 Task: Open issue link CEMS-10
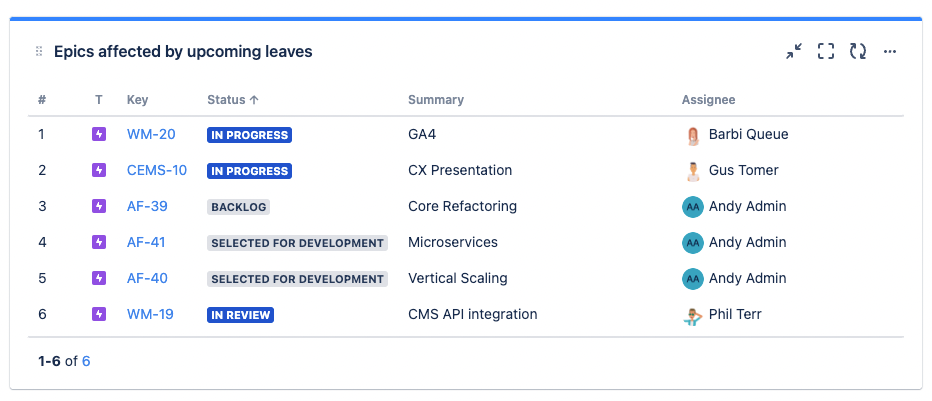157,170
